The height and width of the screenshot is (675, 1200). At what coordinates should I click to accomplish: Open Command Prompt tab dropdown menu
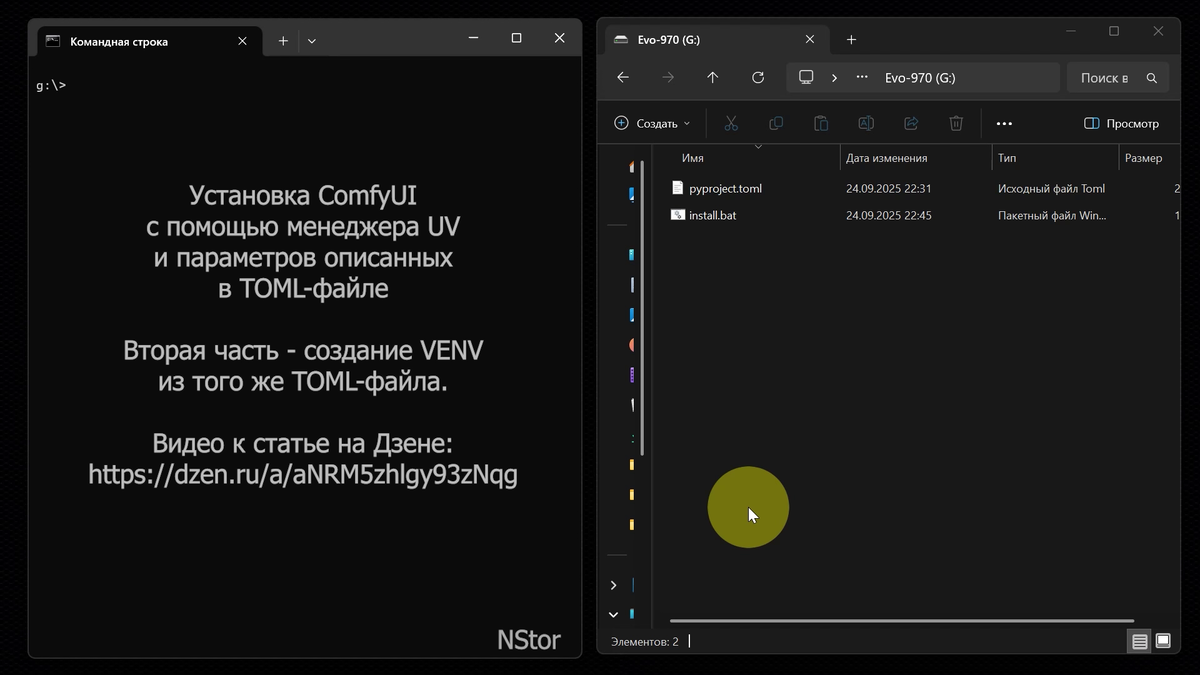(312, 41)
